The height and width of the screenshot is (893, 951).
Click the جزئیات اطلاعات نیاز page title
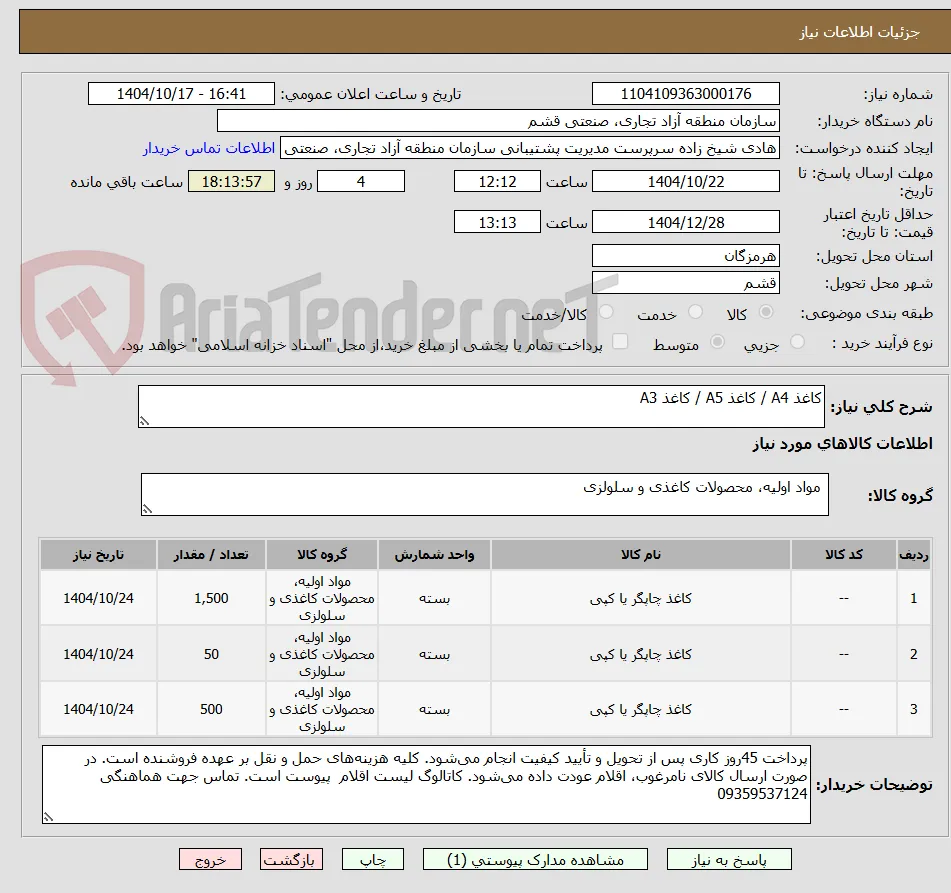859,32
